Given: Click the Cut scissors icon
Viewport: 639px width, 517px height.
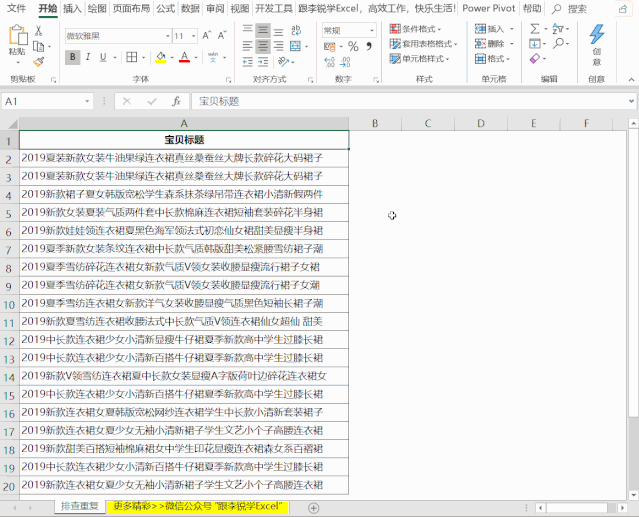Looking at the screenshot, I should [x=38, y=31].
